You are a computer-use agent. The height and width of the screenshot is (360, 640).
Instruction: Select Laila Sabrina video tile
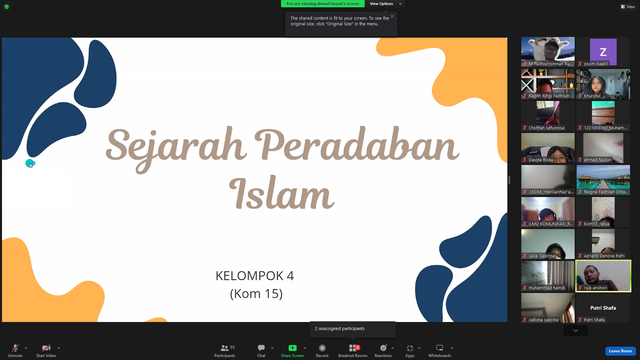click(548, 244)
